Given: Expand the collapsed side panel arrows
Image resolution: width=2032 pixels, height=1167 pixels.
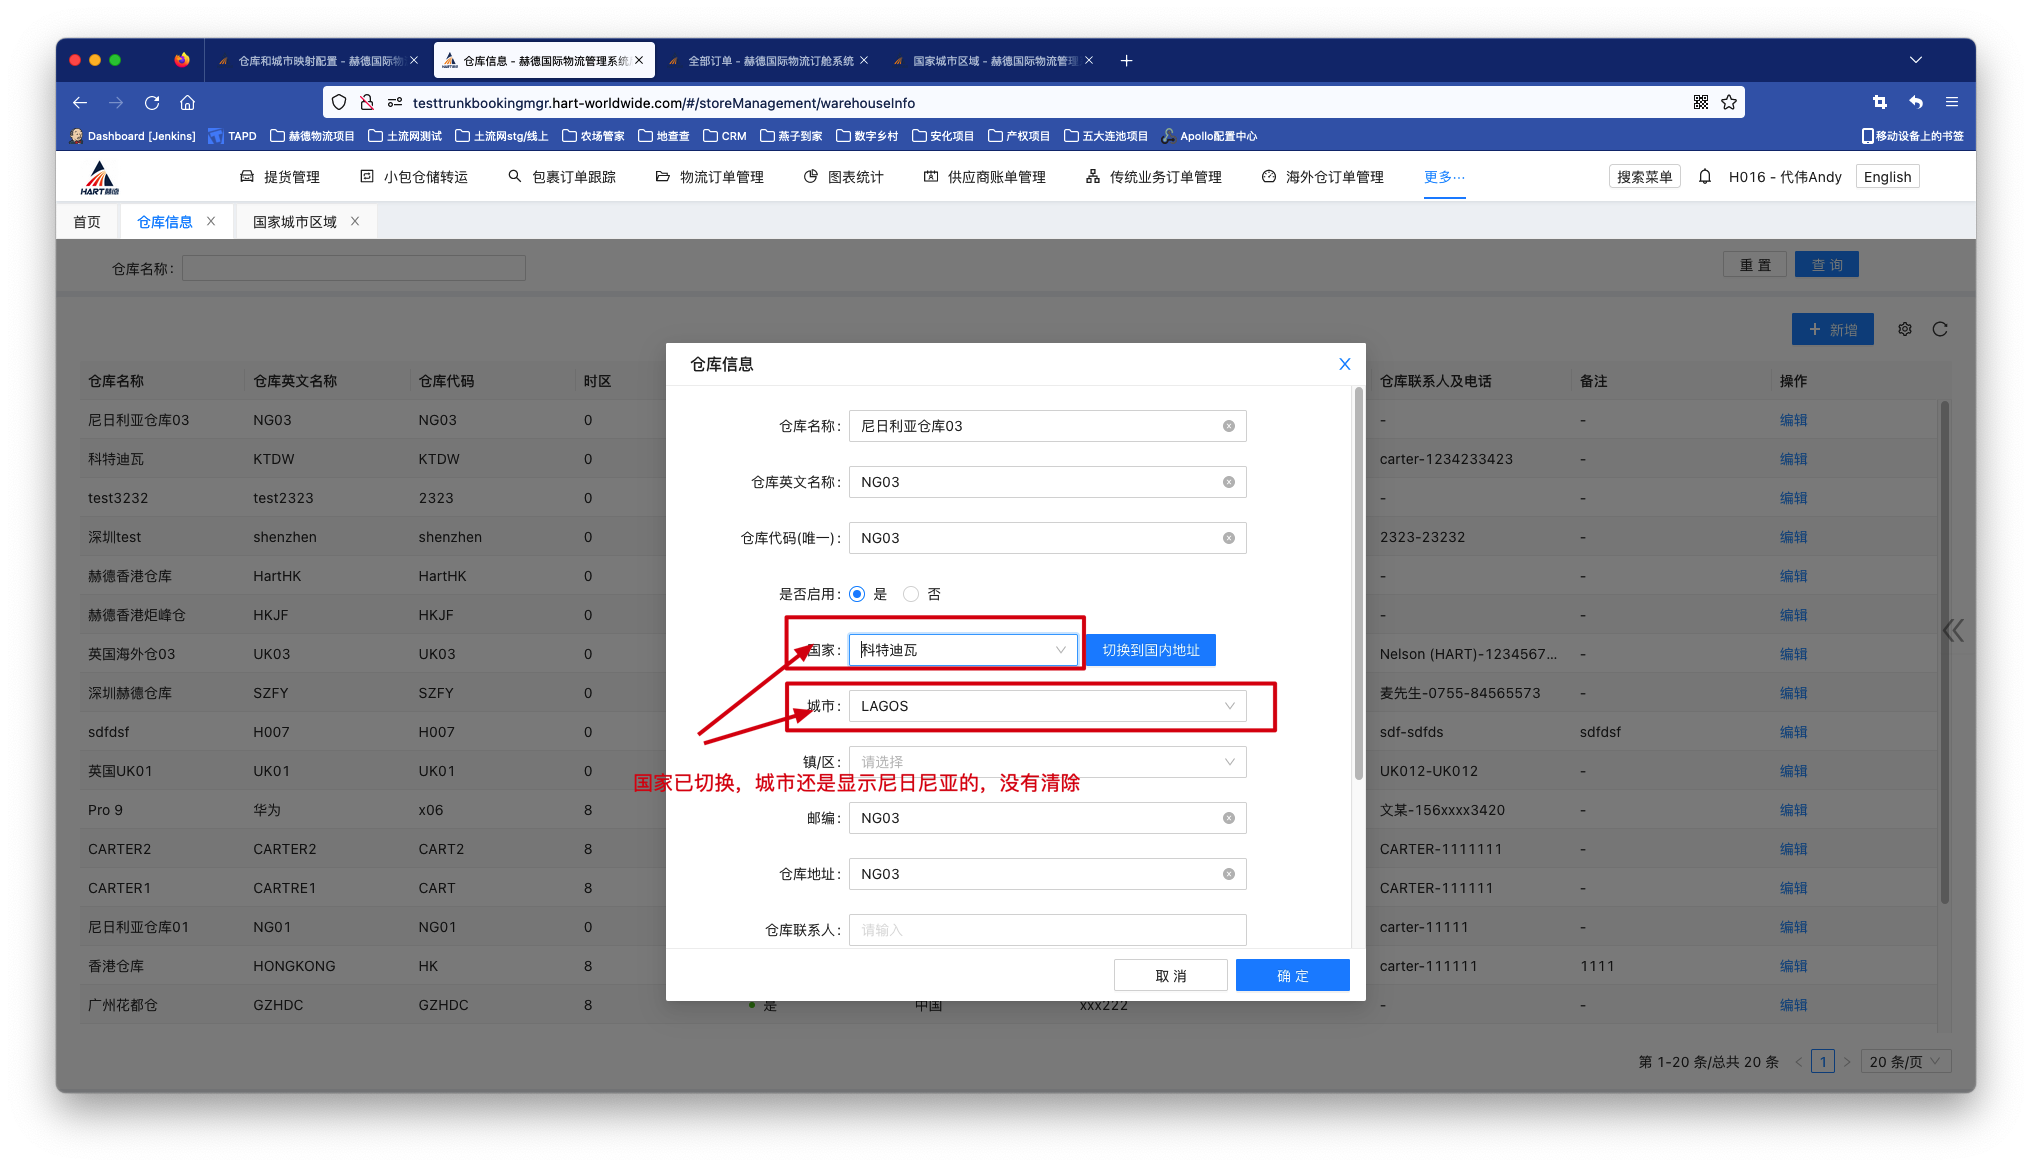Looking at the screenshot, I should click(x=1953, y=630).
